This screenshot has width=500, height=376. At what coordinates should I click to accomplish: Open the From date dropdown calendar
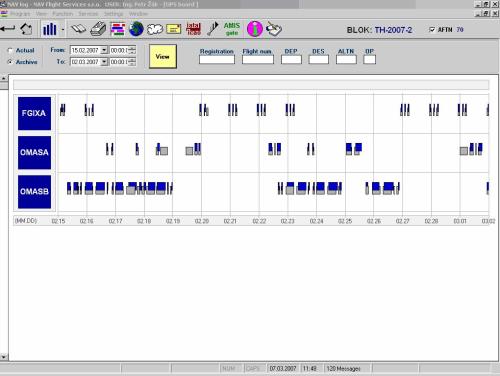pos(104,50)
